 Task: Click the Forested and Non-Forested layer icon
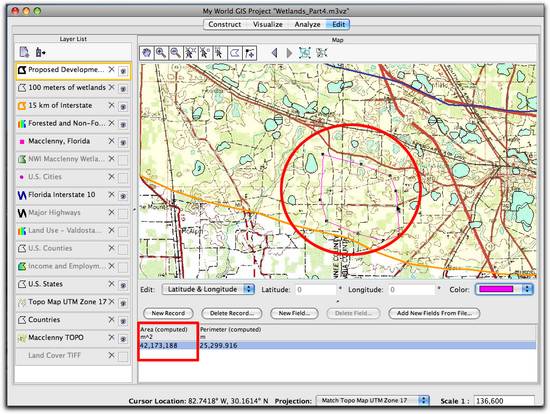tap(22, 123)
